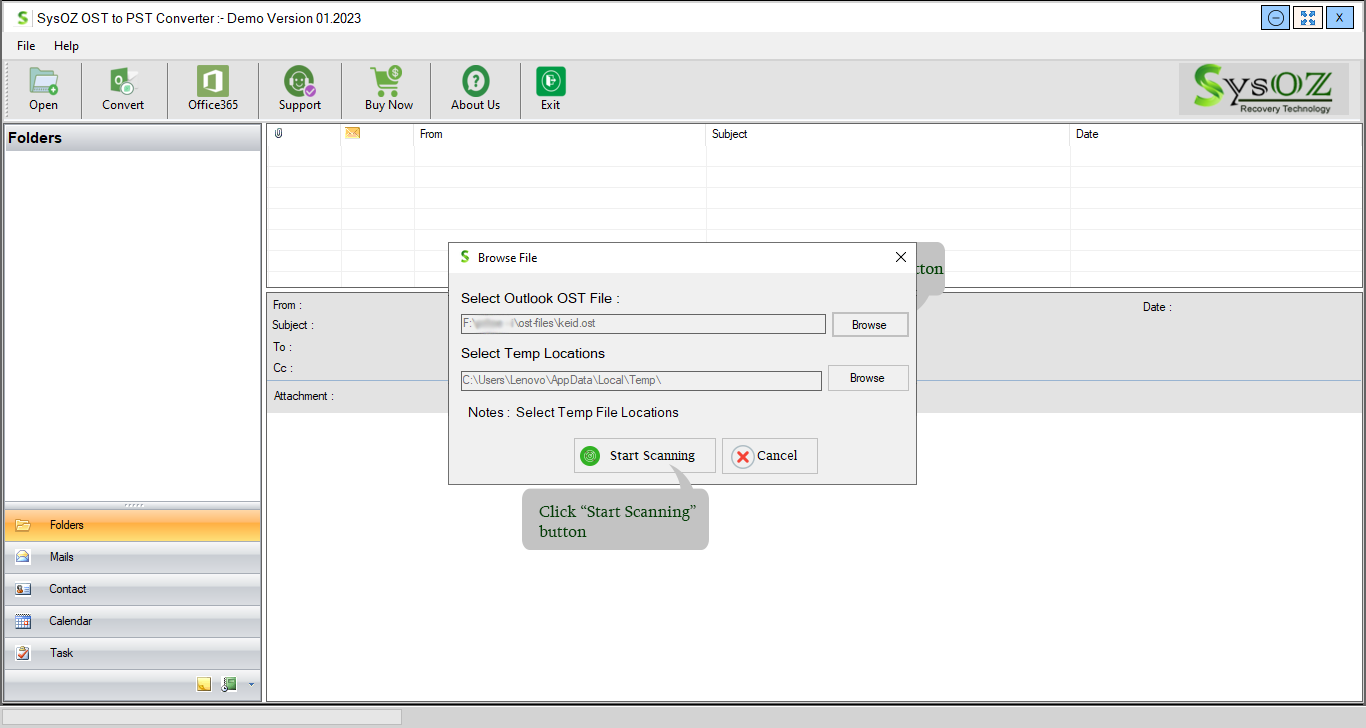Open the Help menu
The width and height of the screenshot is (1366, 728).
tap(66, 46)
